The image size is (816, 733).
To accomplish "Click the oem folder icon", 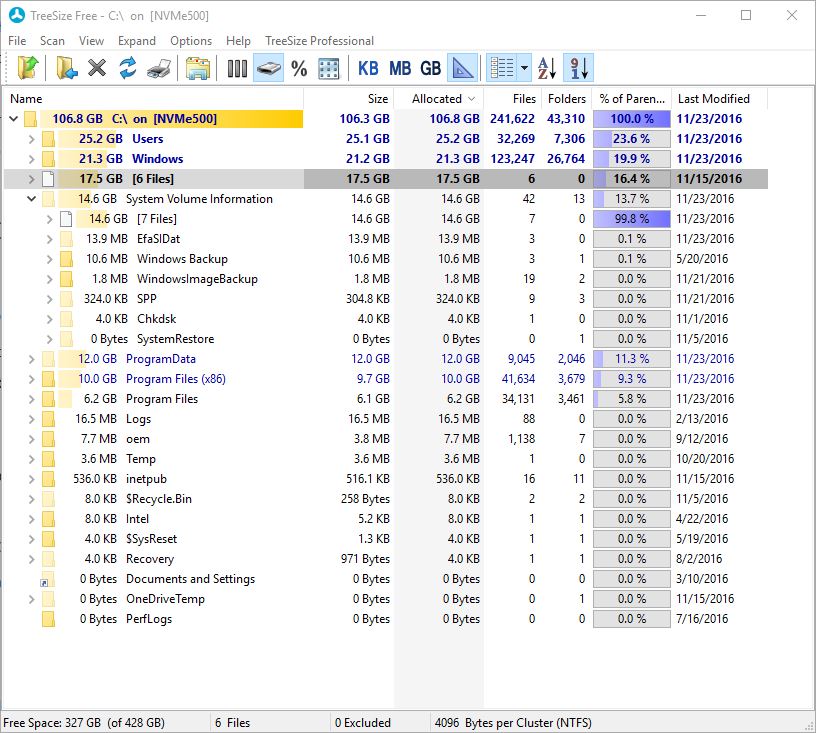I will tap(48, 439).
